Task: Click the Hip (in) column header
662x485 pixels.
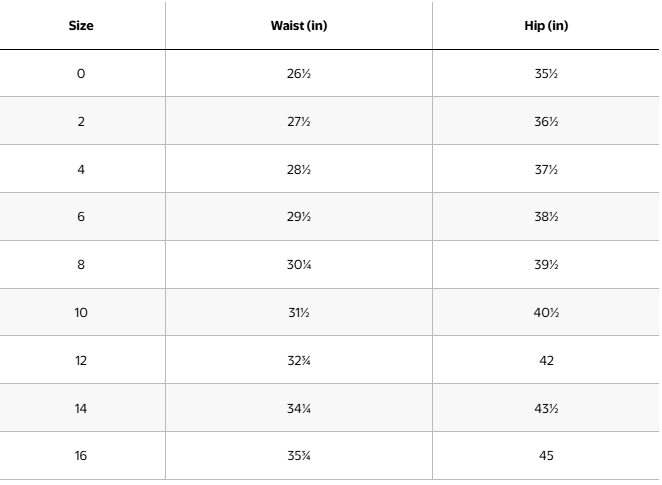Action: (x=546, y=26)
